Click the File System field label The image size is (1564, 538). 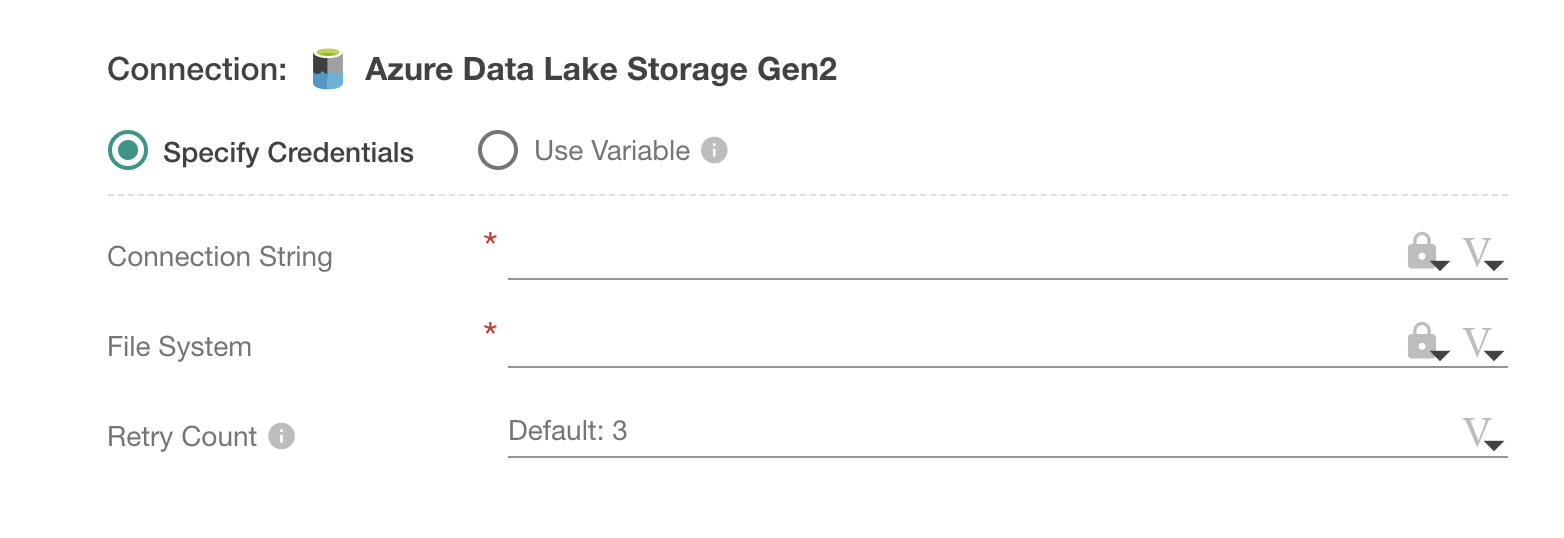click(x=180, y=347)
